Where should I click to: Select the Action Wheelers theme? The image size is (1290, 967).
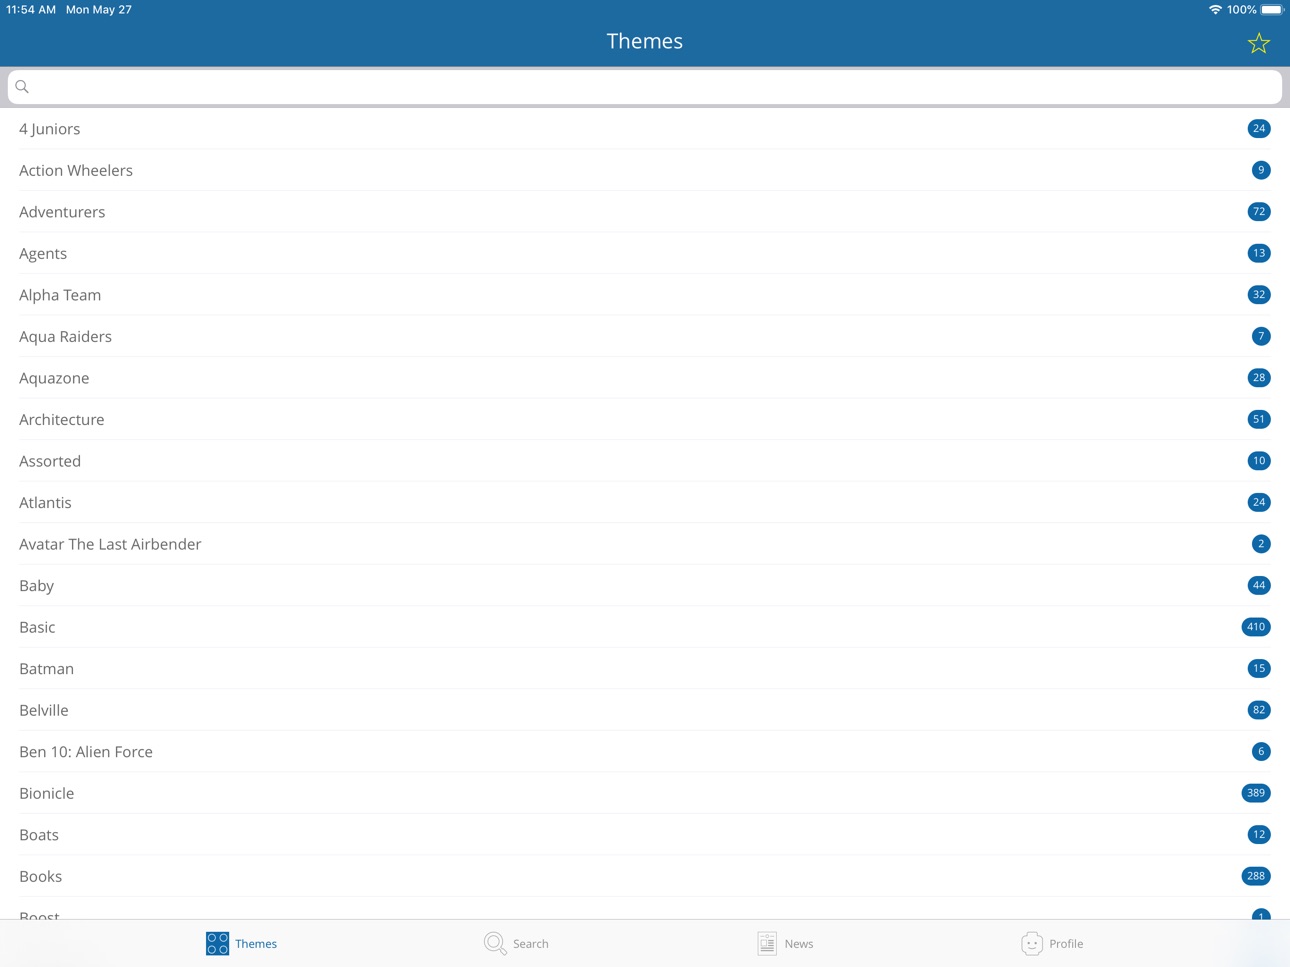coord(645,170)
